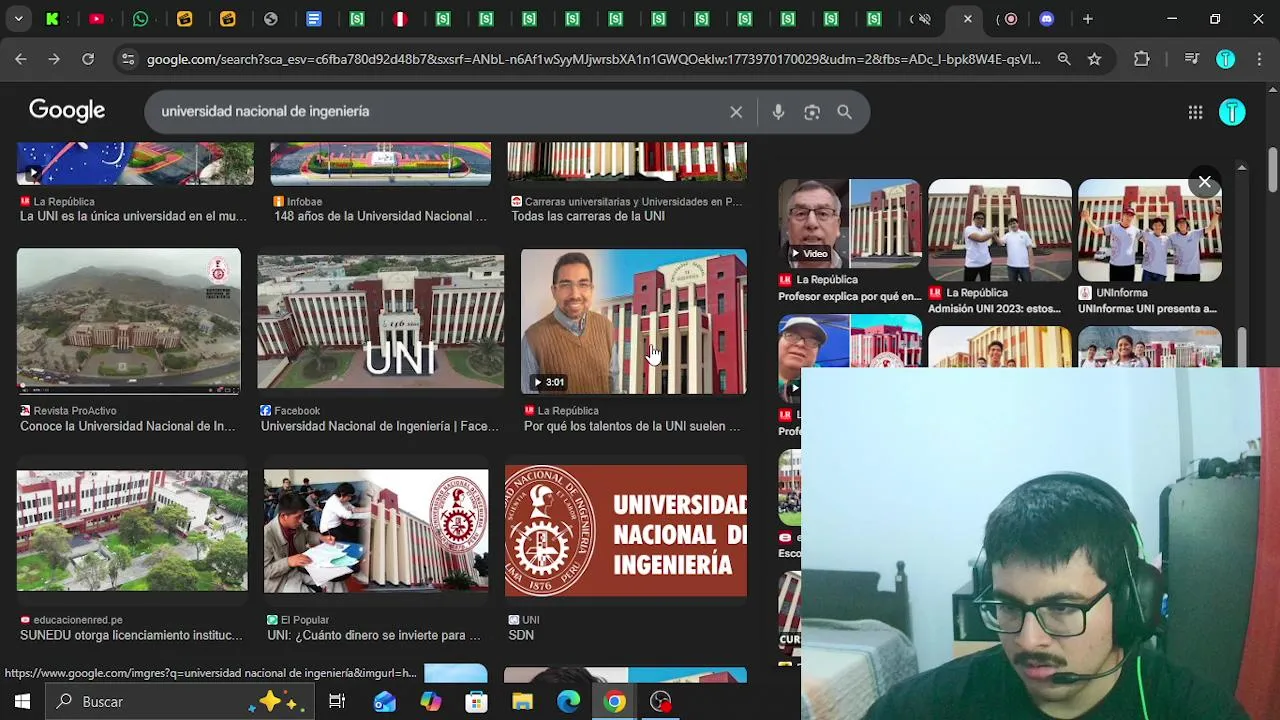Image resolution: width=1280 pixels, height=720 pixels.
Task: Click the page vertical scrollbar
Action: [1272, 170]
